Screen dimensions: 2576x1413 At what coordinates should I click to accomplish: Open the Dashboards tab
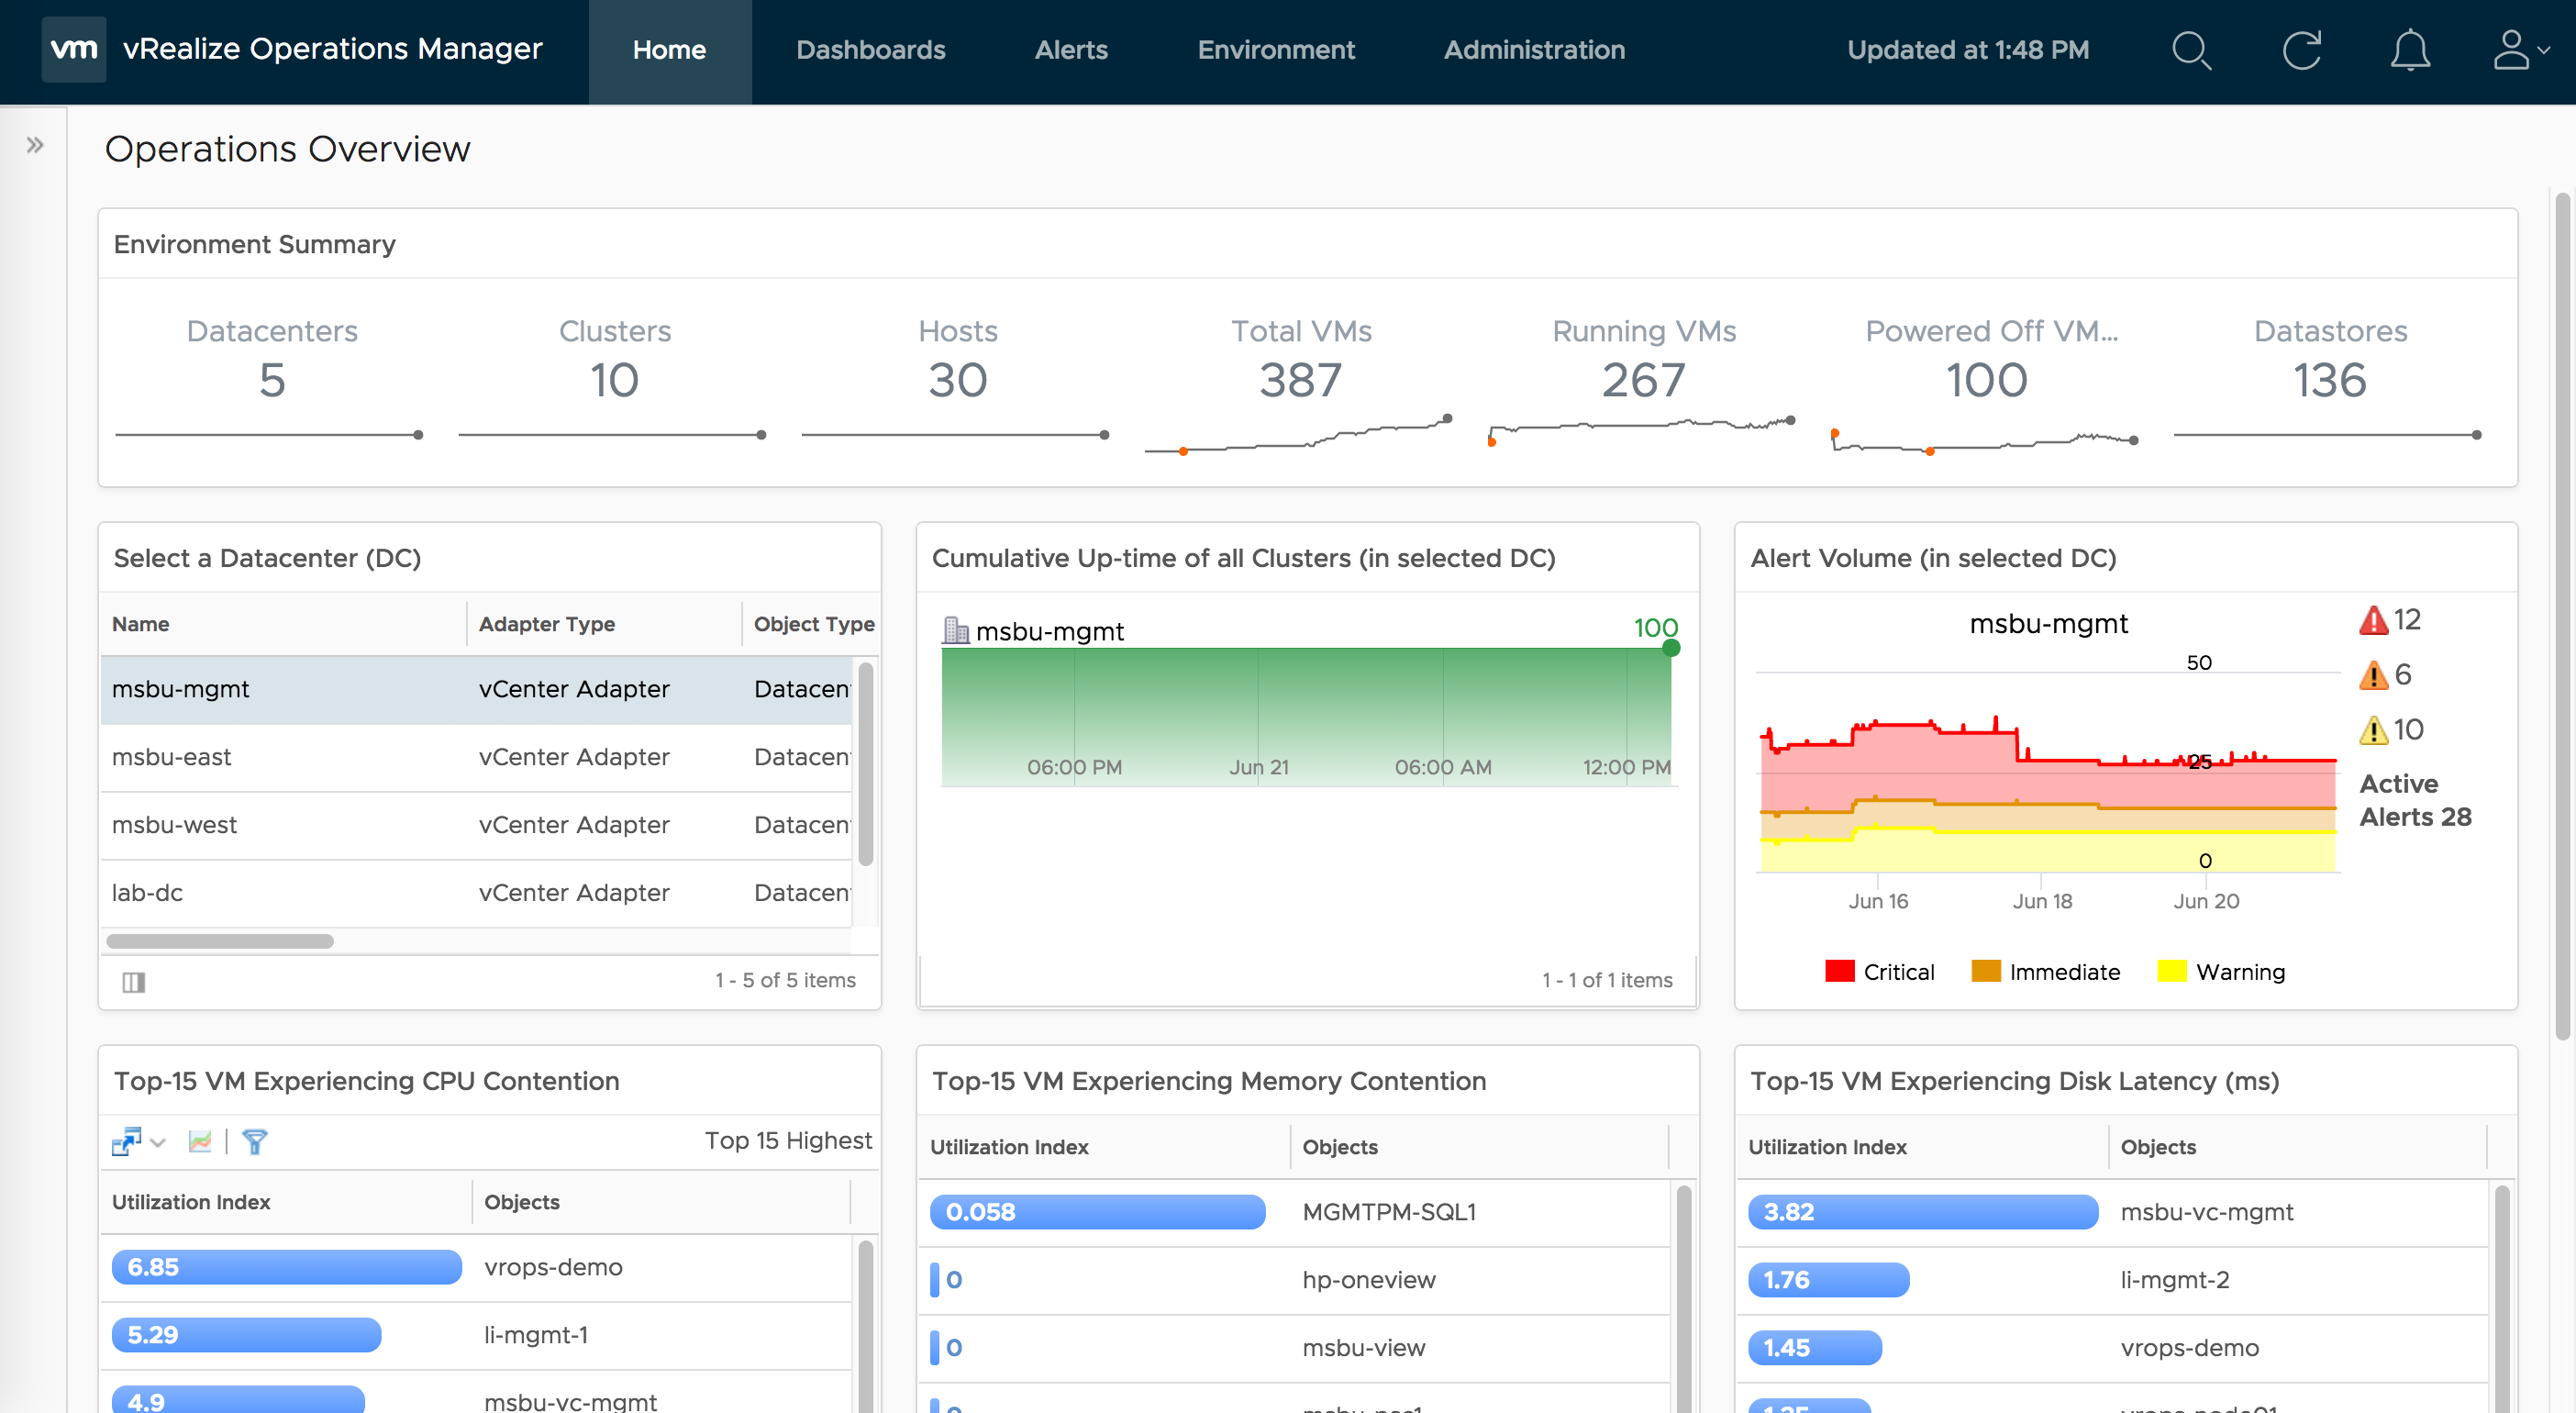[870, 50]
